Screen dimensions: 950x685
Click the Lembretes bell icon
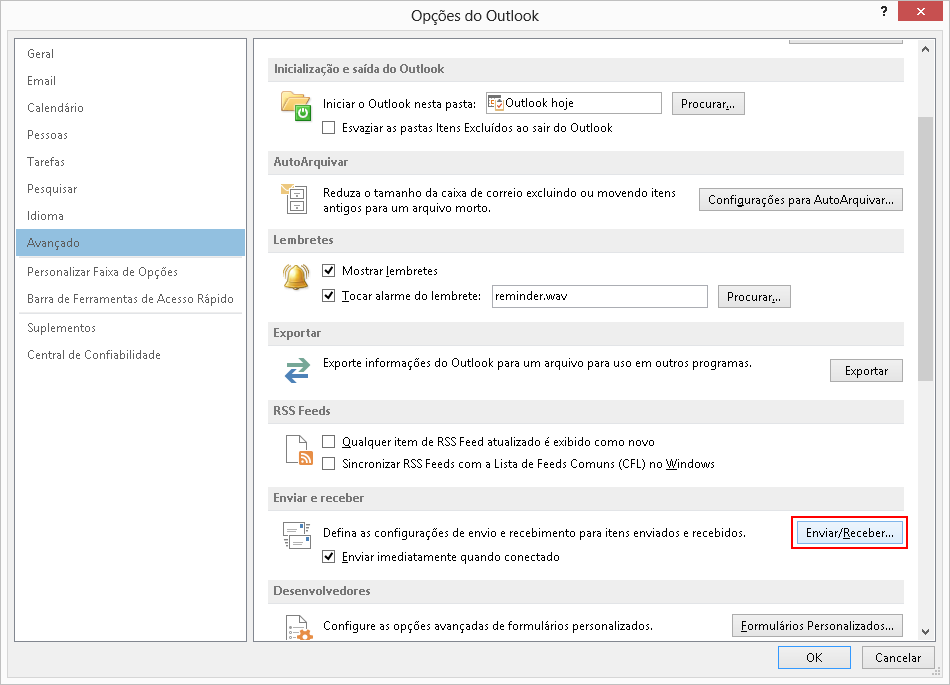[x=296, y=276]
